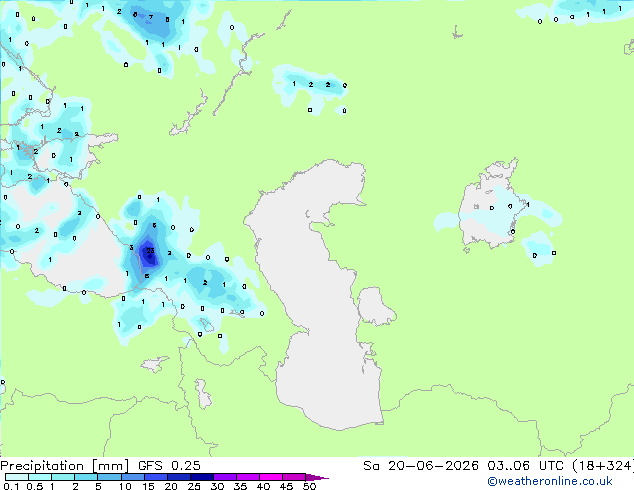Click the above-50 arrow tip of legend

317,477
